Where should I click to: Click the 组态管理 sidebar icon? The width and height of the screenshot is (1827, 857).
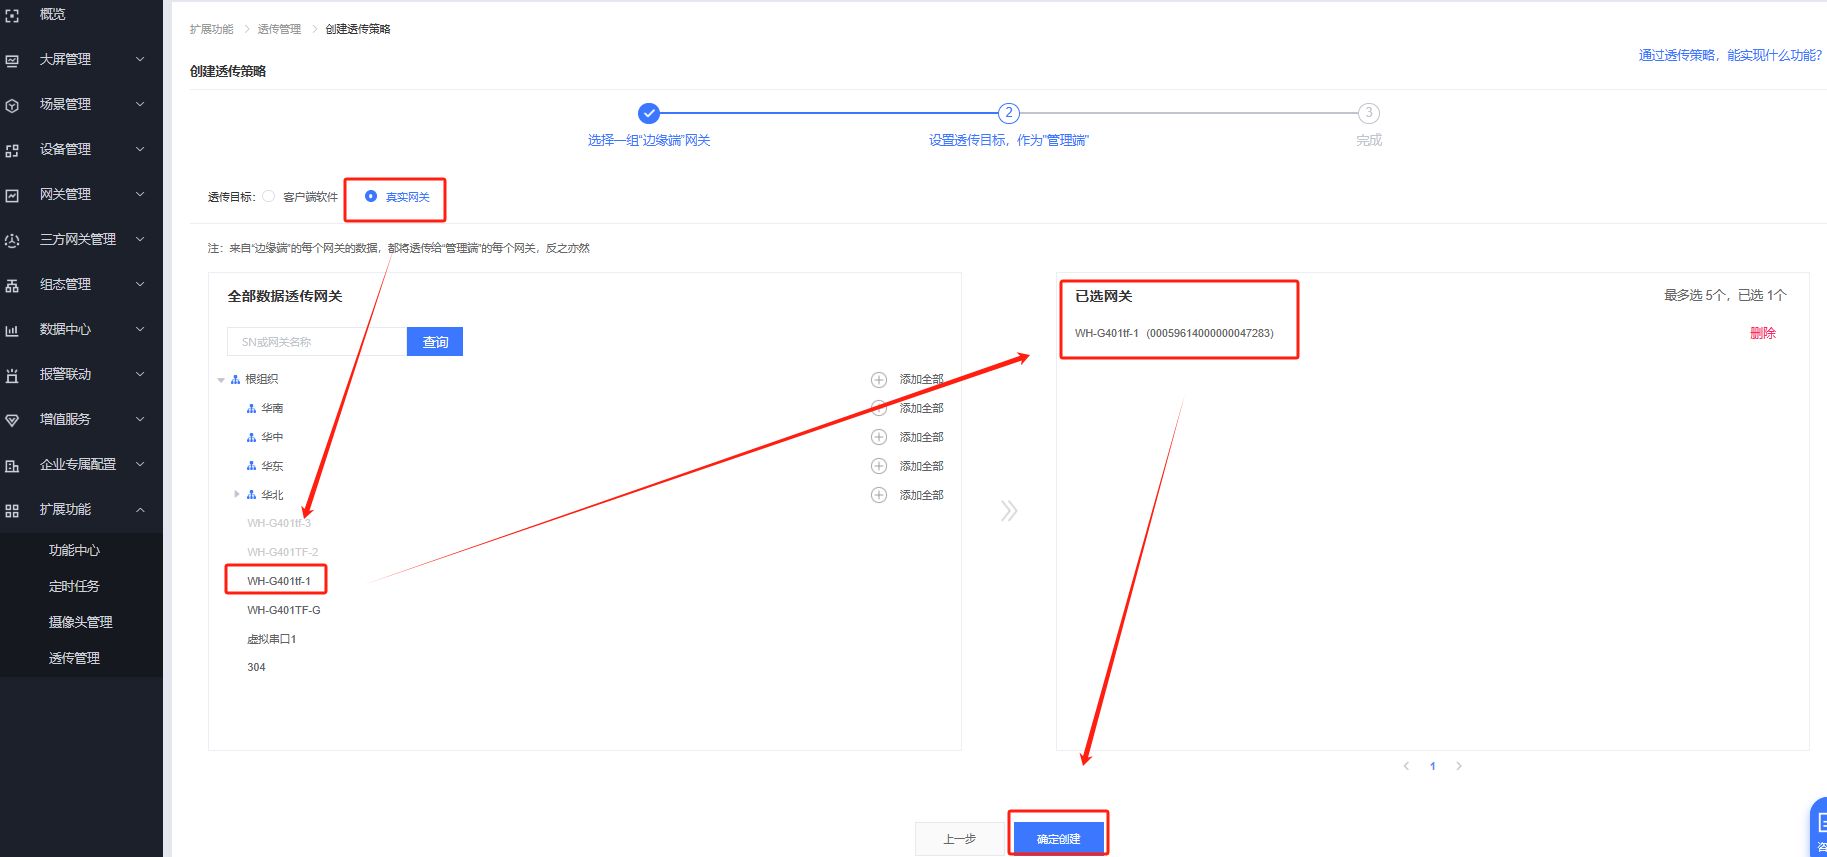point(12,286)
